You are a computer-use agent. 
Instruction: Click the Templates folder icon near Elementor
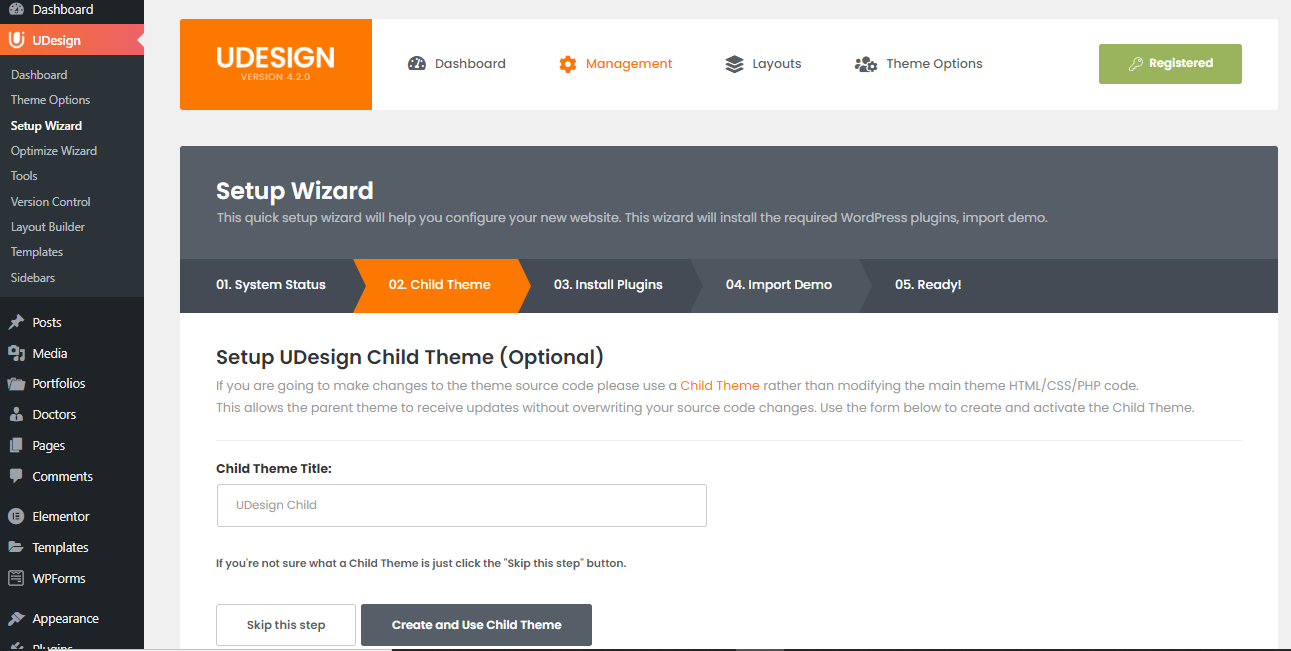click(16, 547)
